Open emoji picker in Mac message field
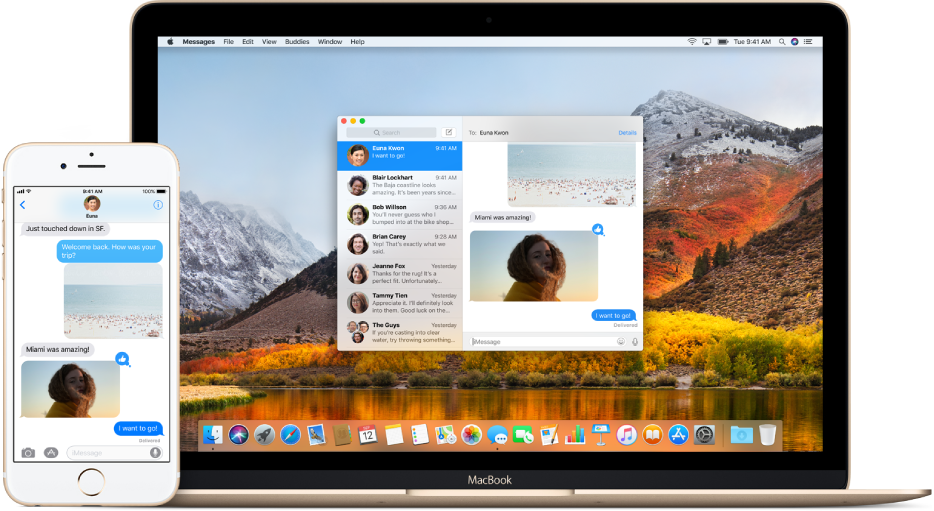 (621, 341)
